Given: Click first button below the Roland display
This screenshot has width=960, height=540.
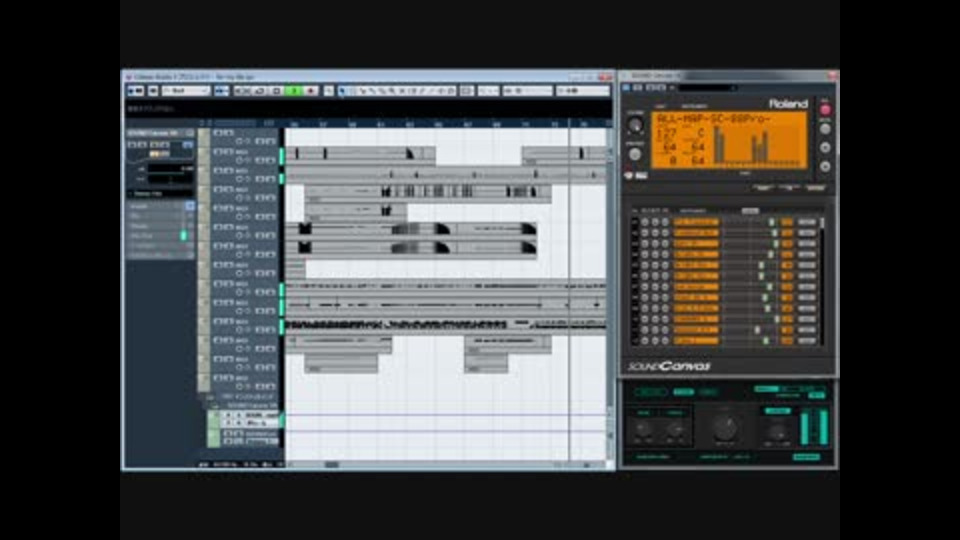Looking at the screenshot, I should click(762, 187).
